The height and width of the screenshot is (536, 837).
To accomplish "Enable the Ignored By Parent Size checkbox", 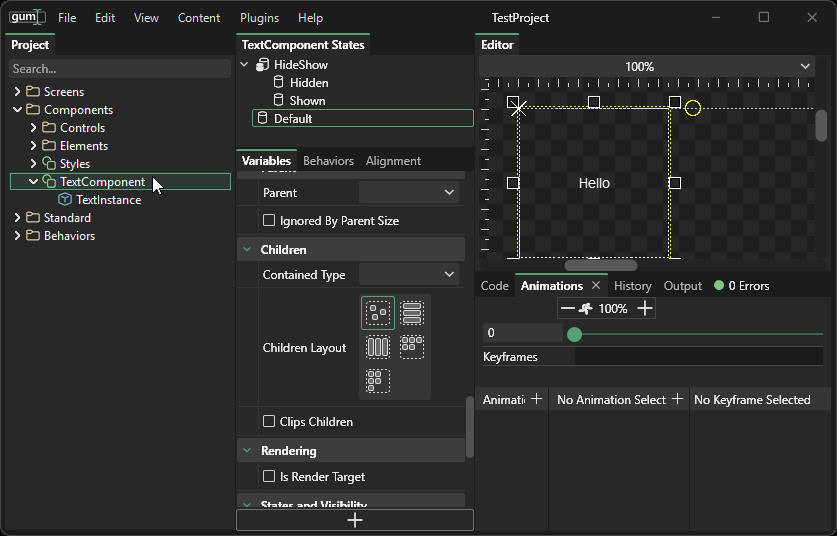I will point(269,221).
